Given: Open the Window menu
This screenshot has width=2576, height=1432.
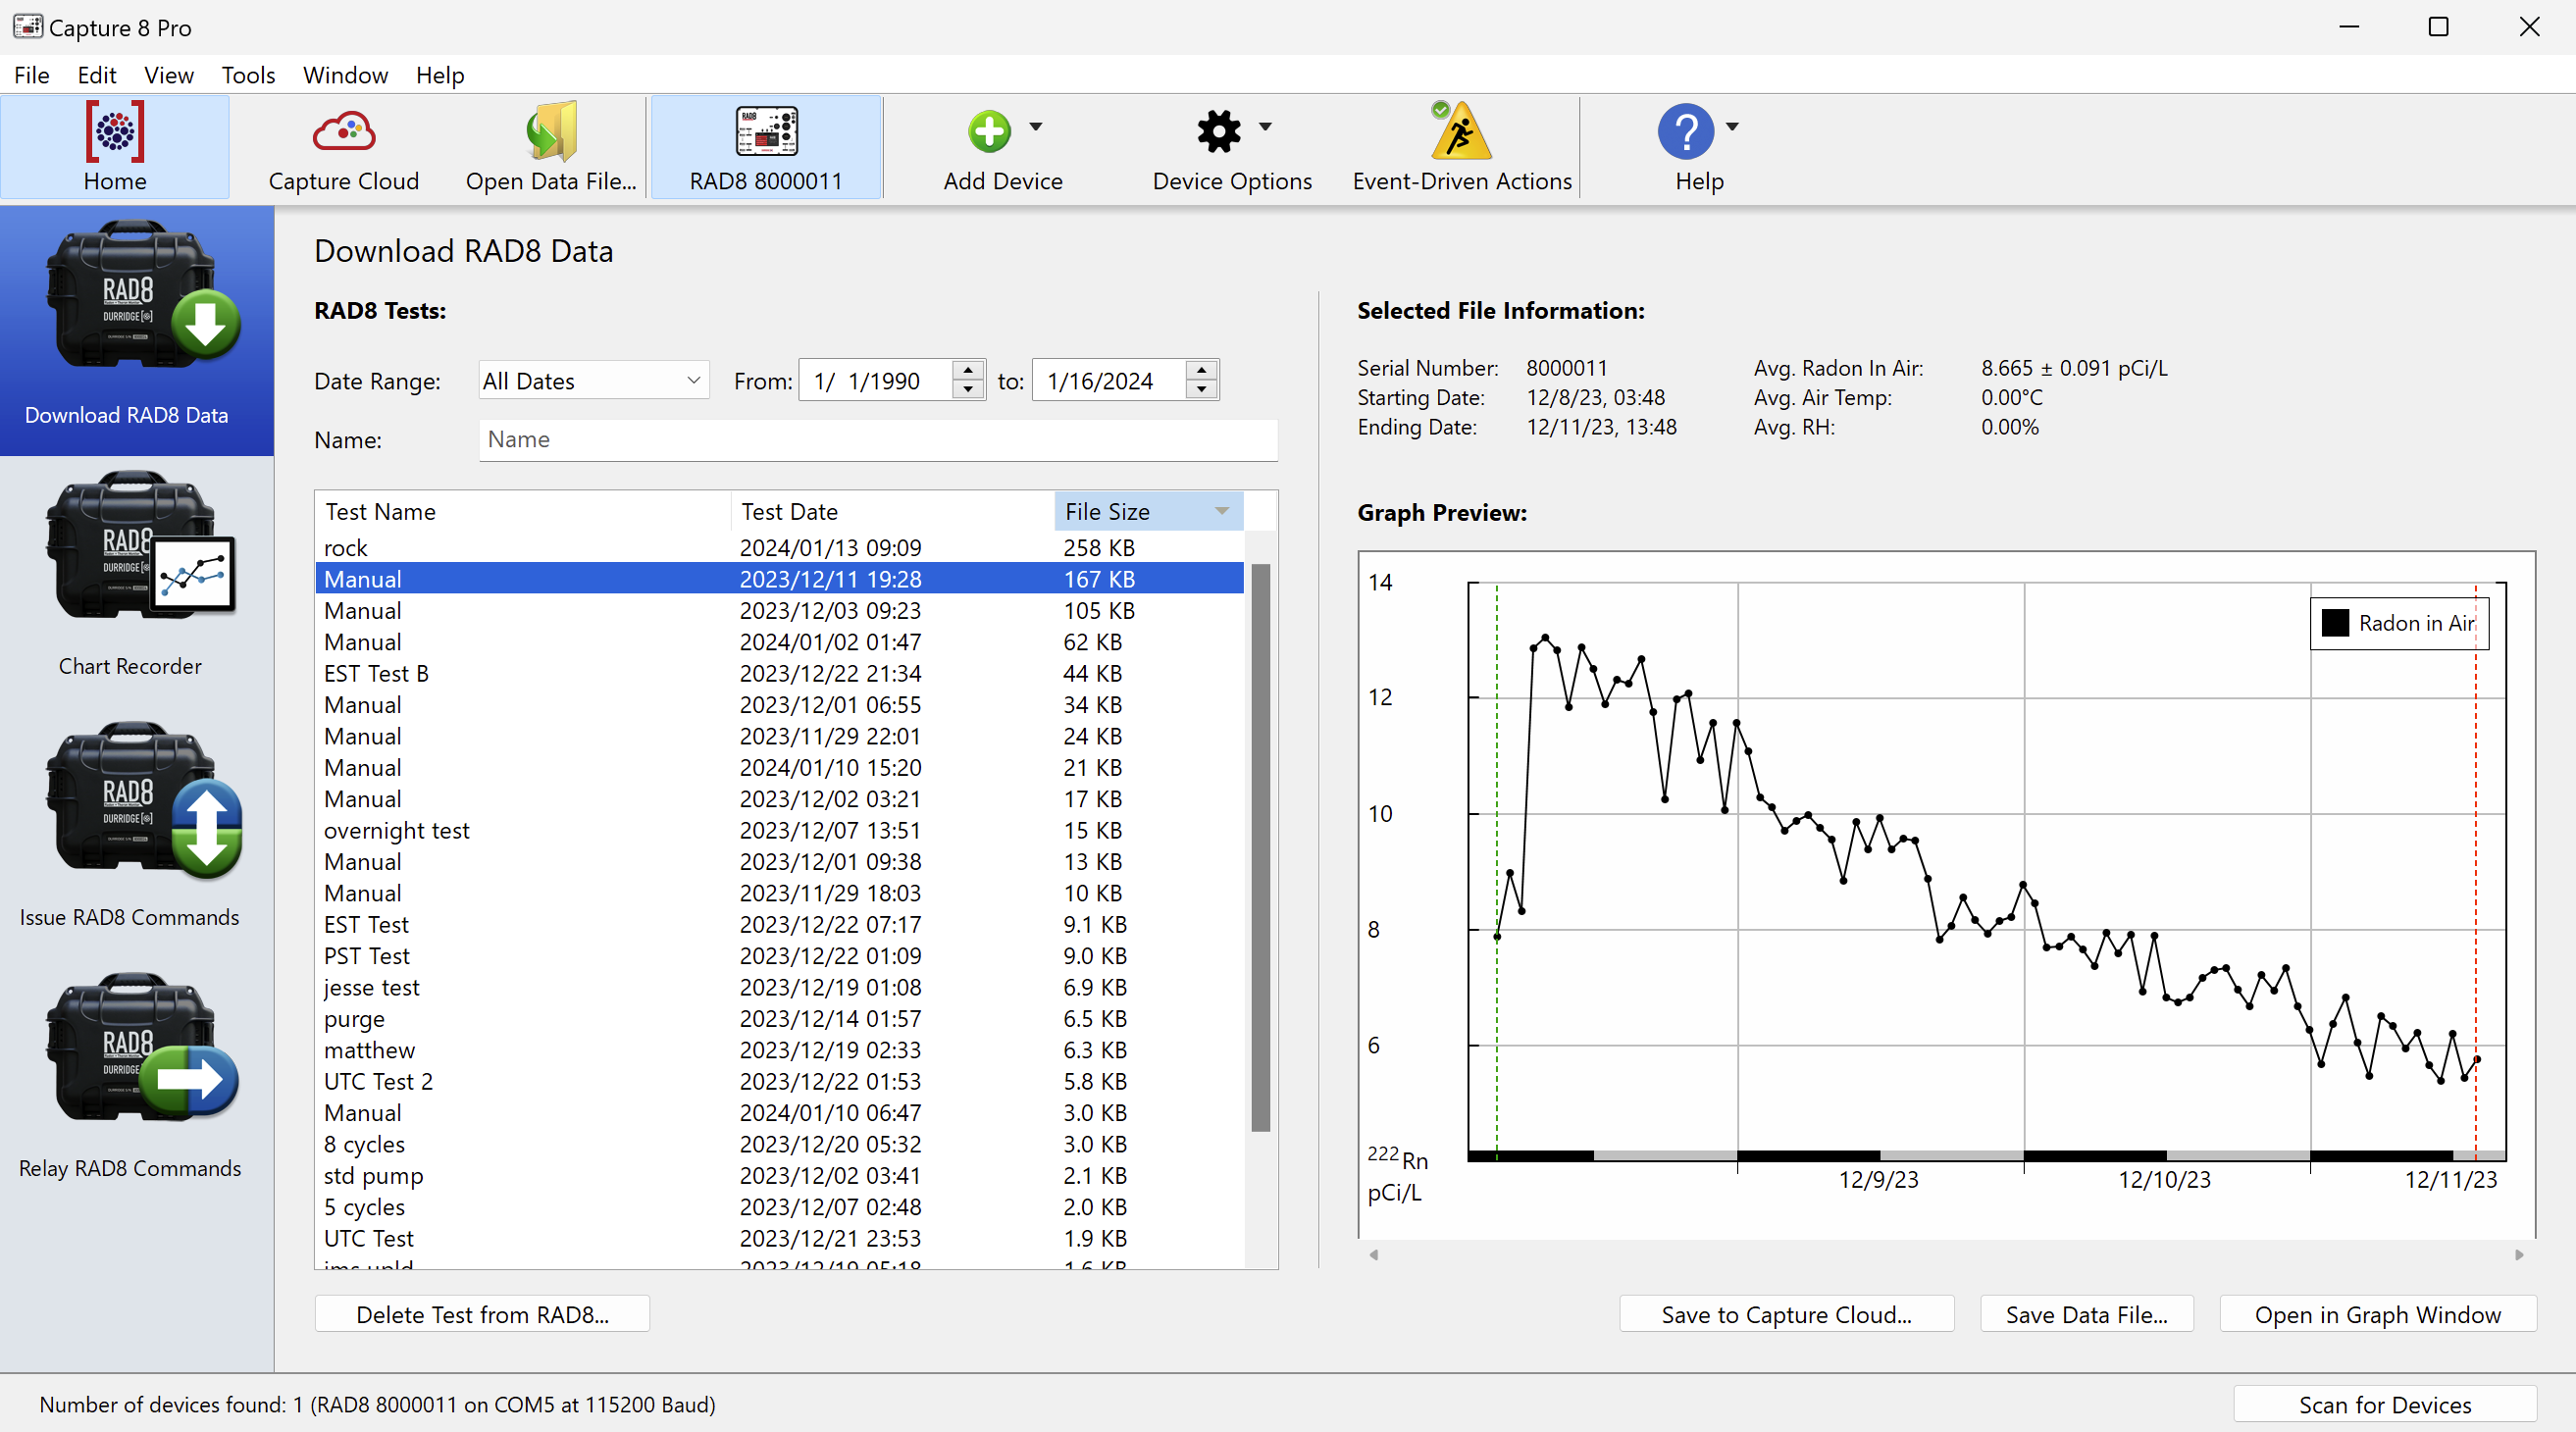Looking at the screenshot, I should [344, 75].
